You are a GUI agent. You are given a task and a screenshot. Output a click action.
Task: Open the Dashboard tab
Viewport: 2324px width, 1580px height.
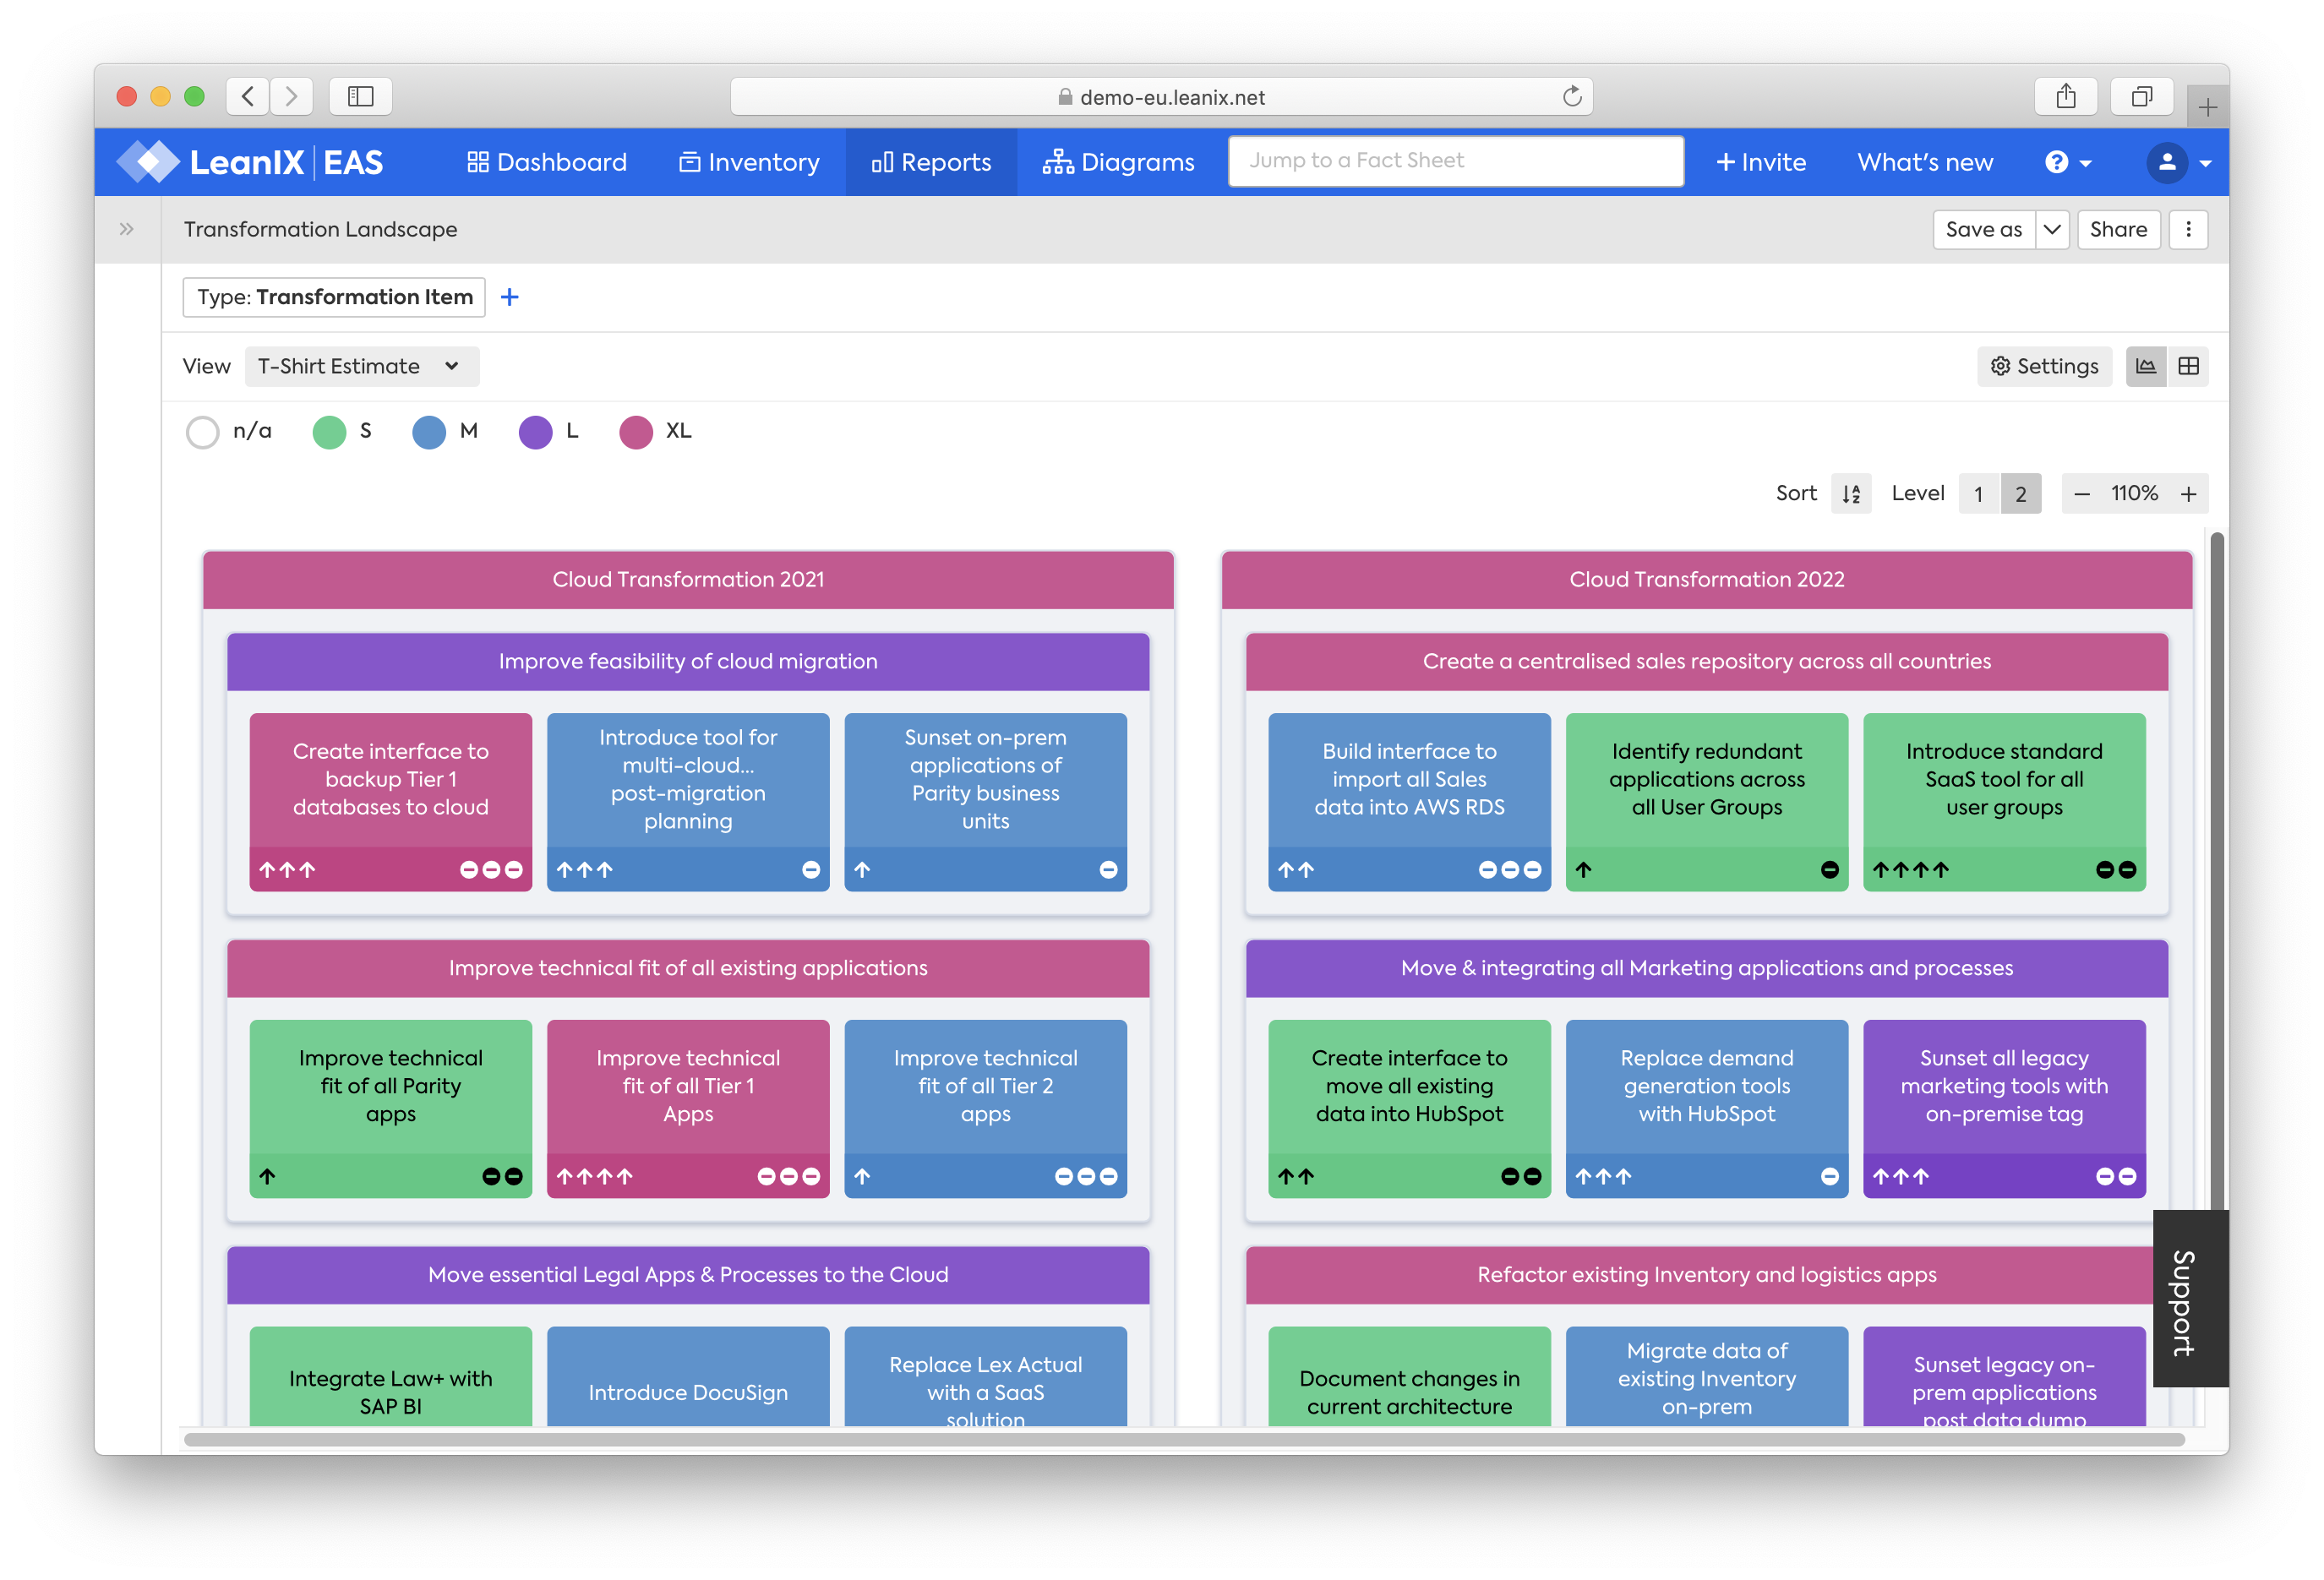547,162
